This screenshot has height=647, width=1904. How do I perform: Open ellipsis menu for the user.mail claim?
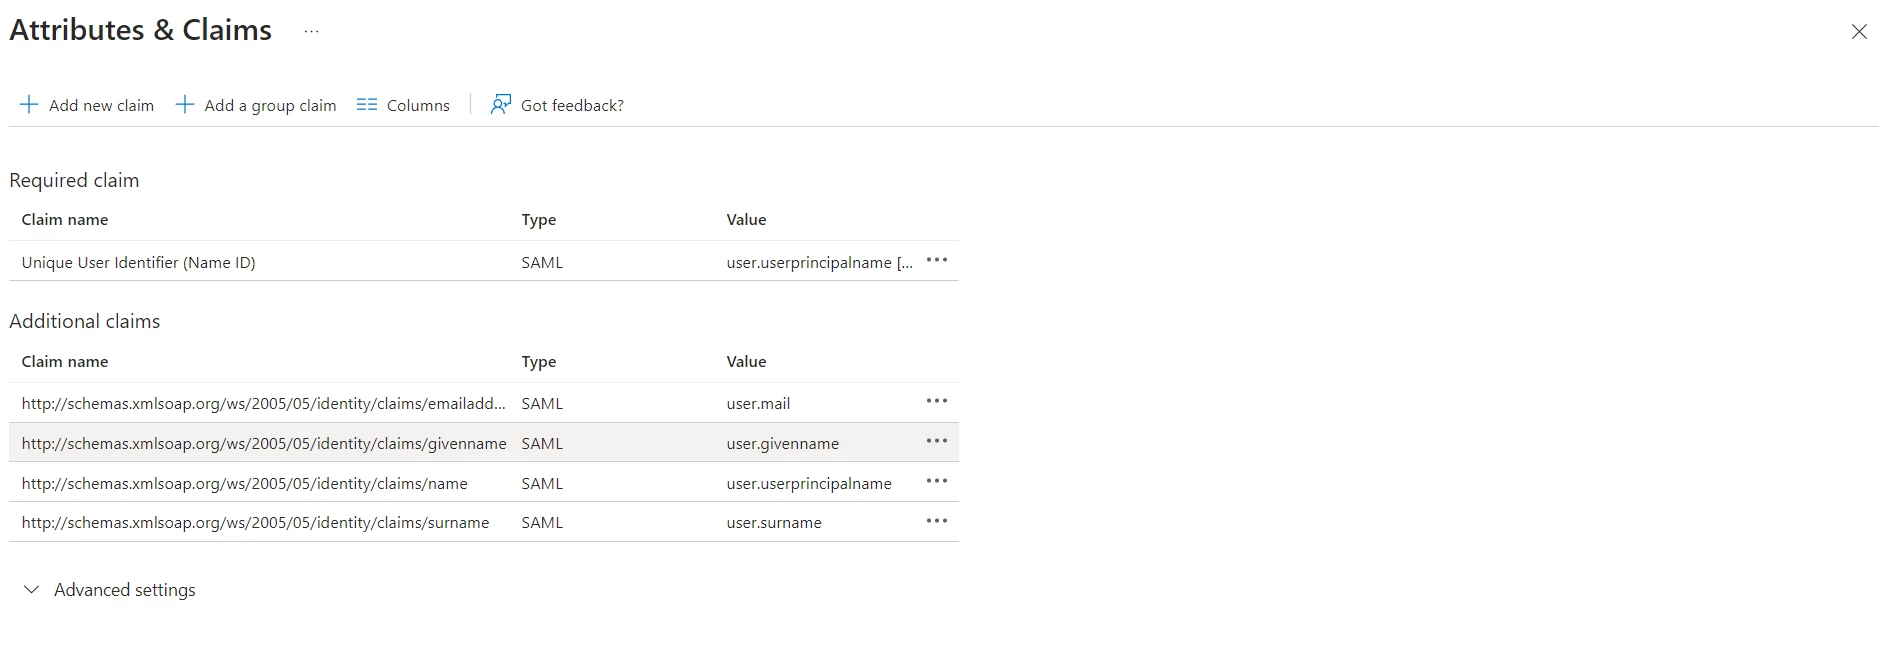pyautogui.click(x=937, y=401)
